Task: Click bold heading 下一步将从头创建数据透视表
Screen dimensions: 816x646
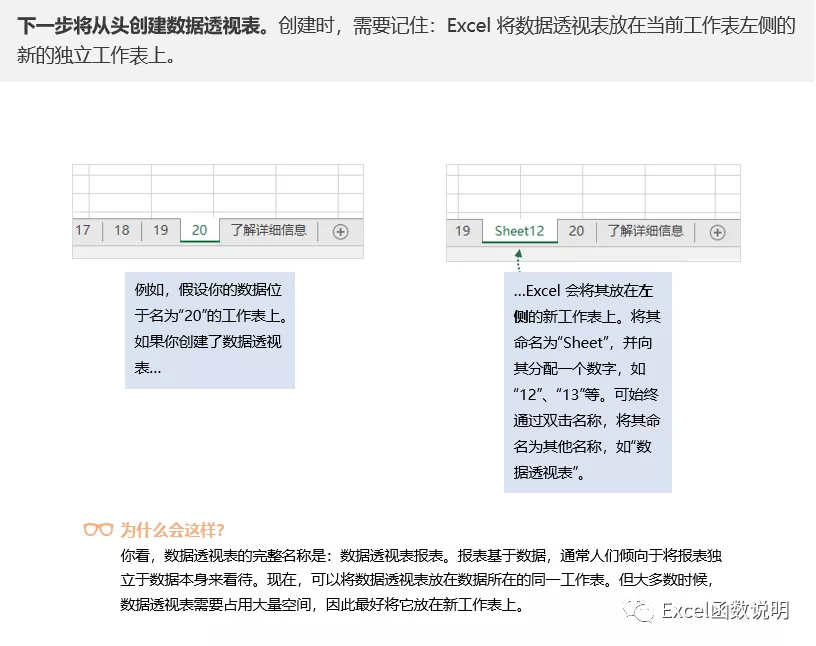Action: (x=143, y=26)
